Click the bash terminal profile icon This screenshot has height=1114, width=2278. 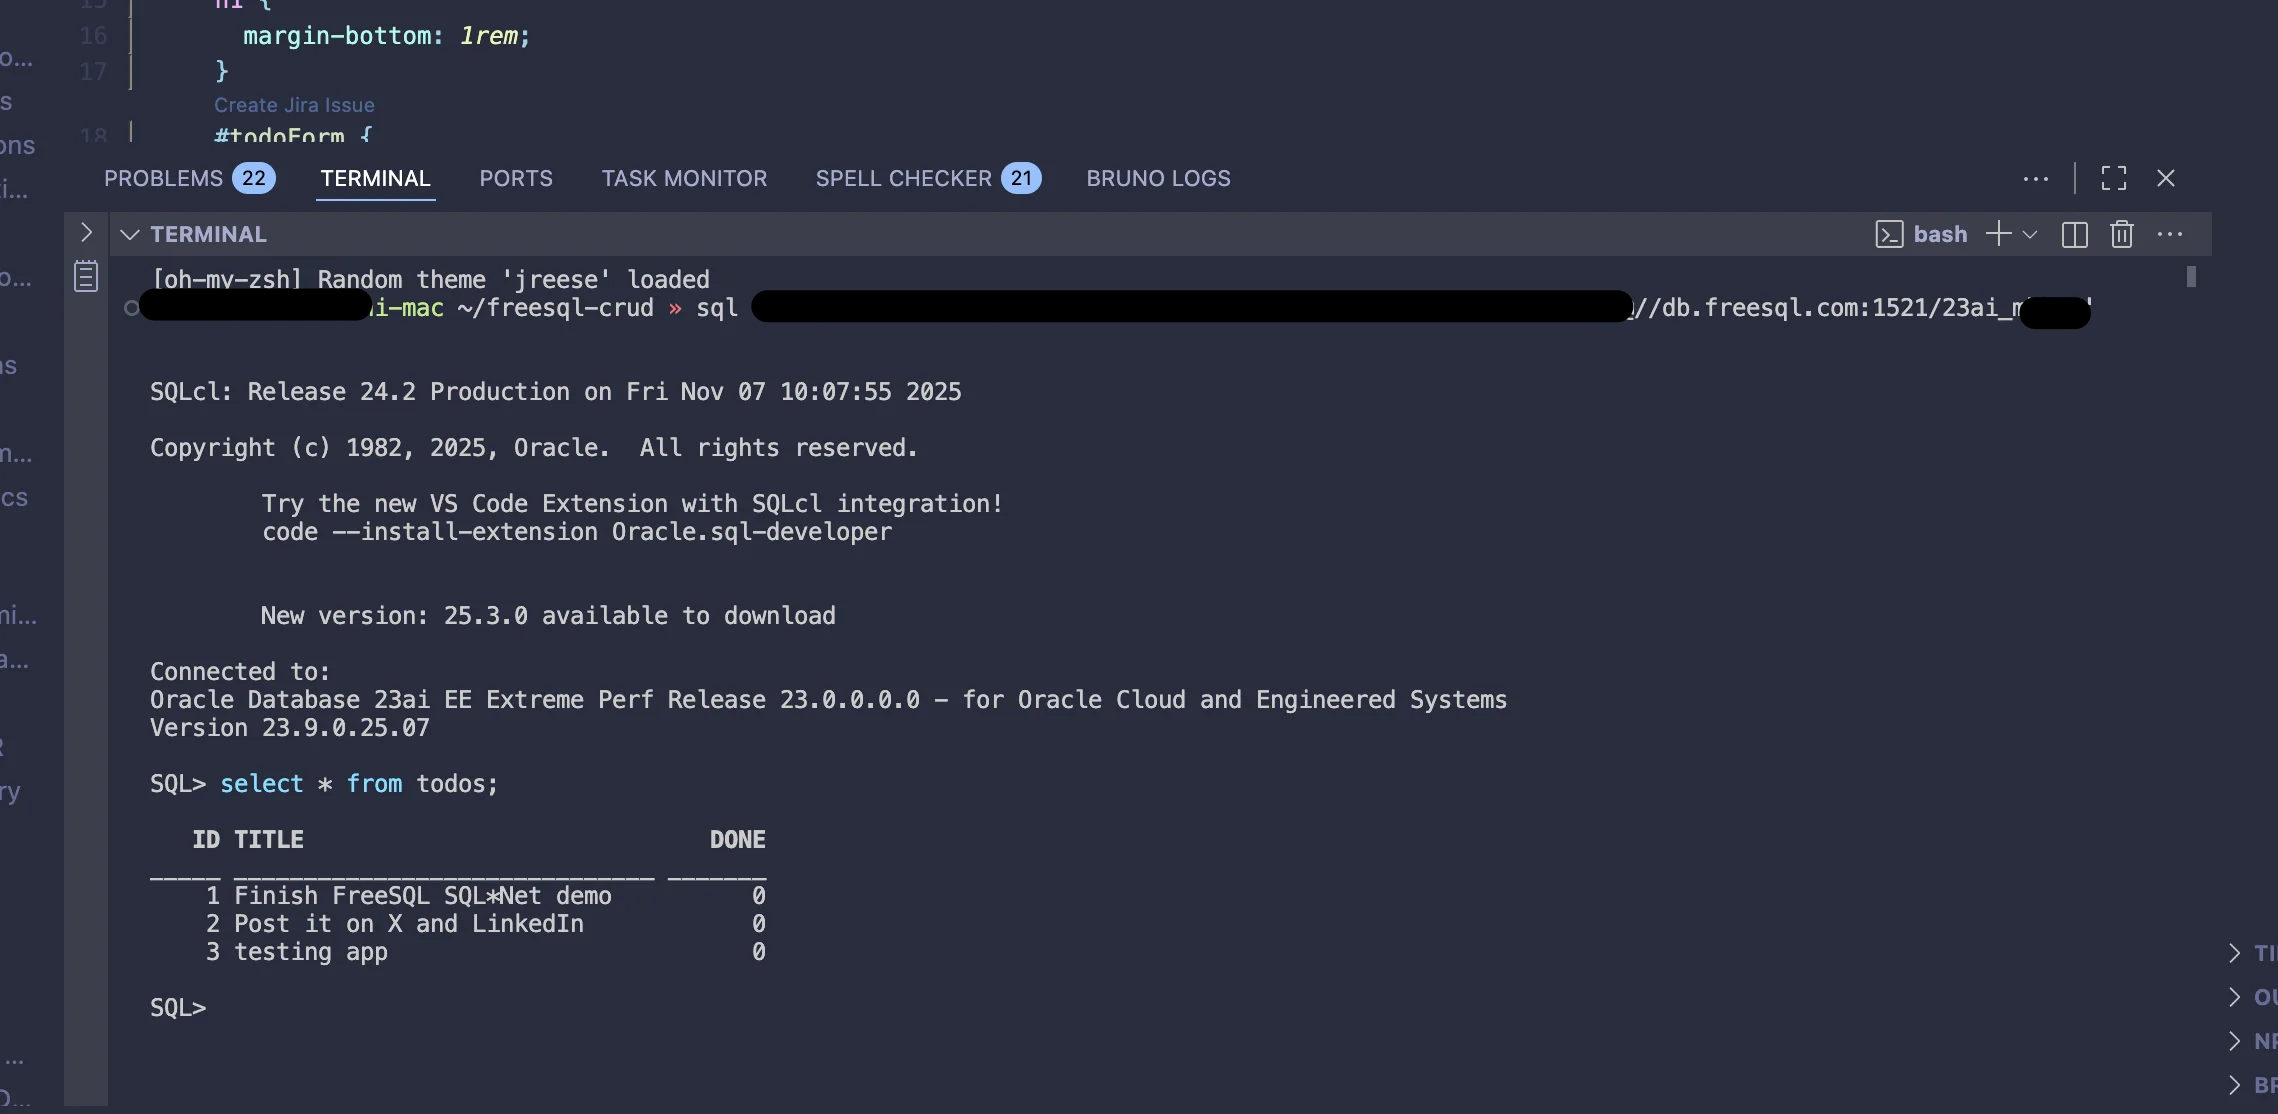coord(1889,235)
